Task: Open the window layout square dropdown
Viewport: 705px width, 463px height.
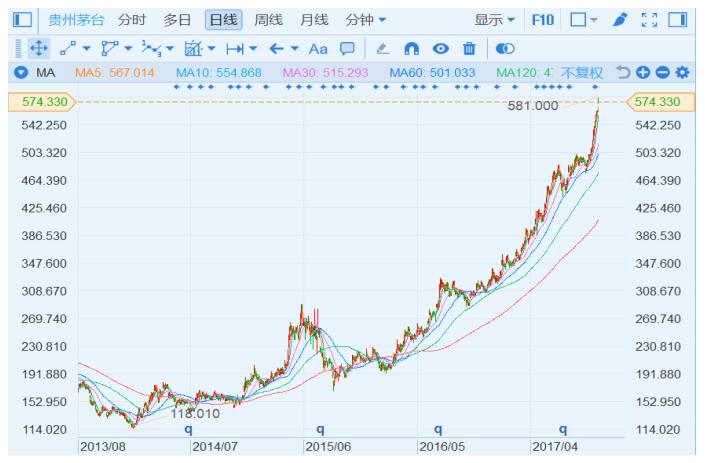Action: pos(584,20)
